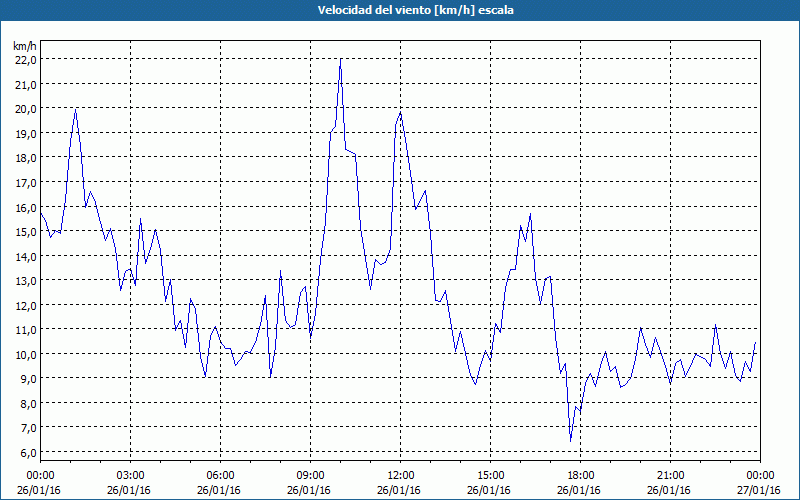Click the wind peak at 12:00

401,113
